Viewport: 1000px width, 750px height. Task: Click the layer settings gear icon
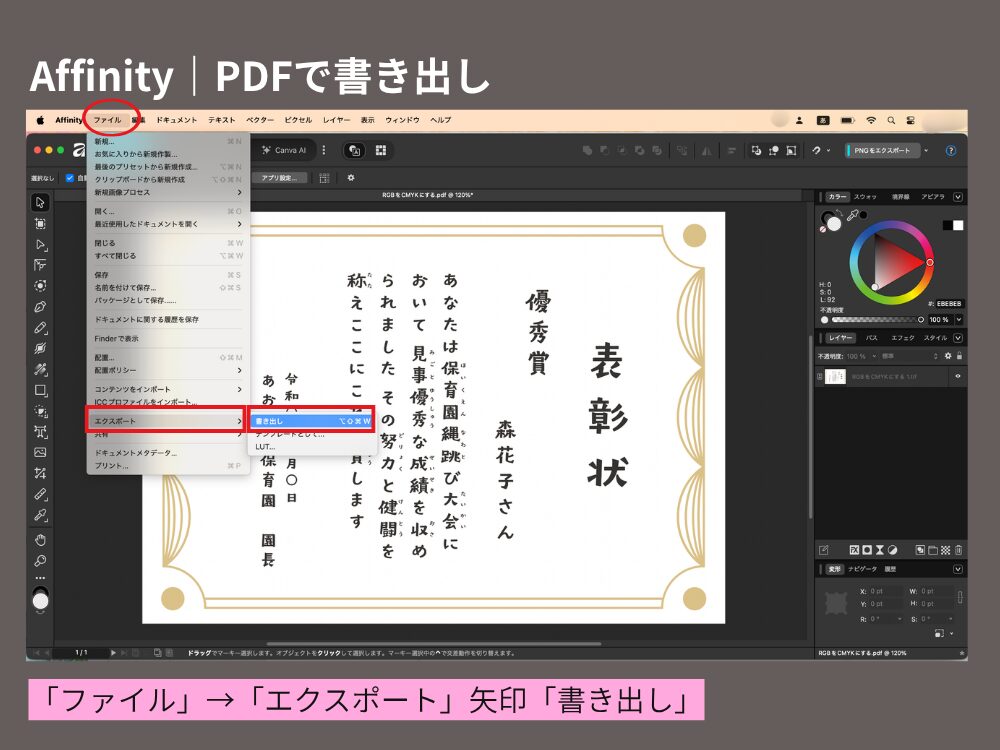[x=948, y=356]
